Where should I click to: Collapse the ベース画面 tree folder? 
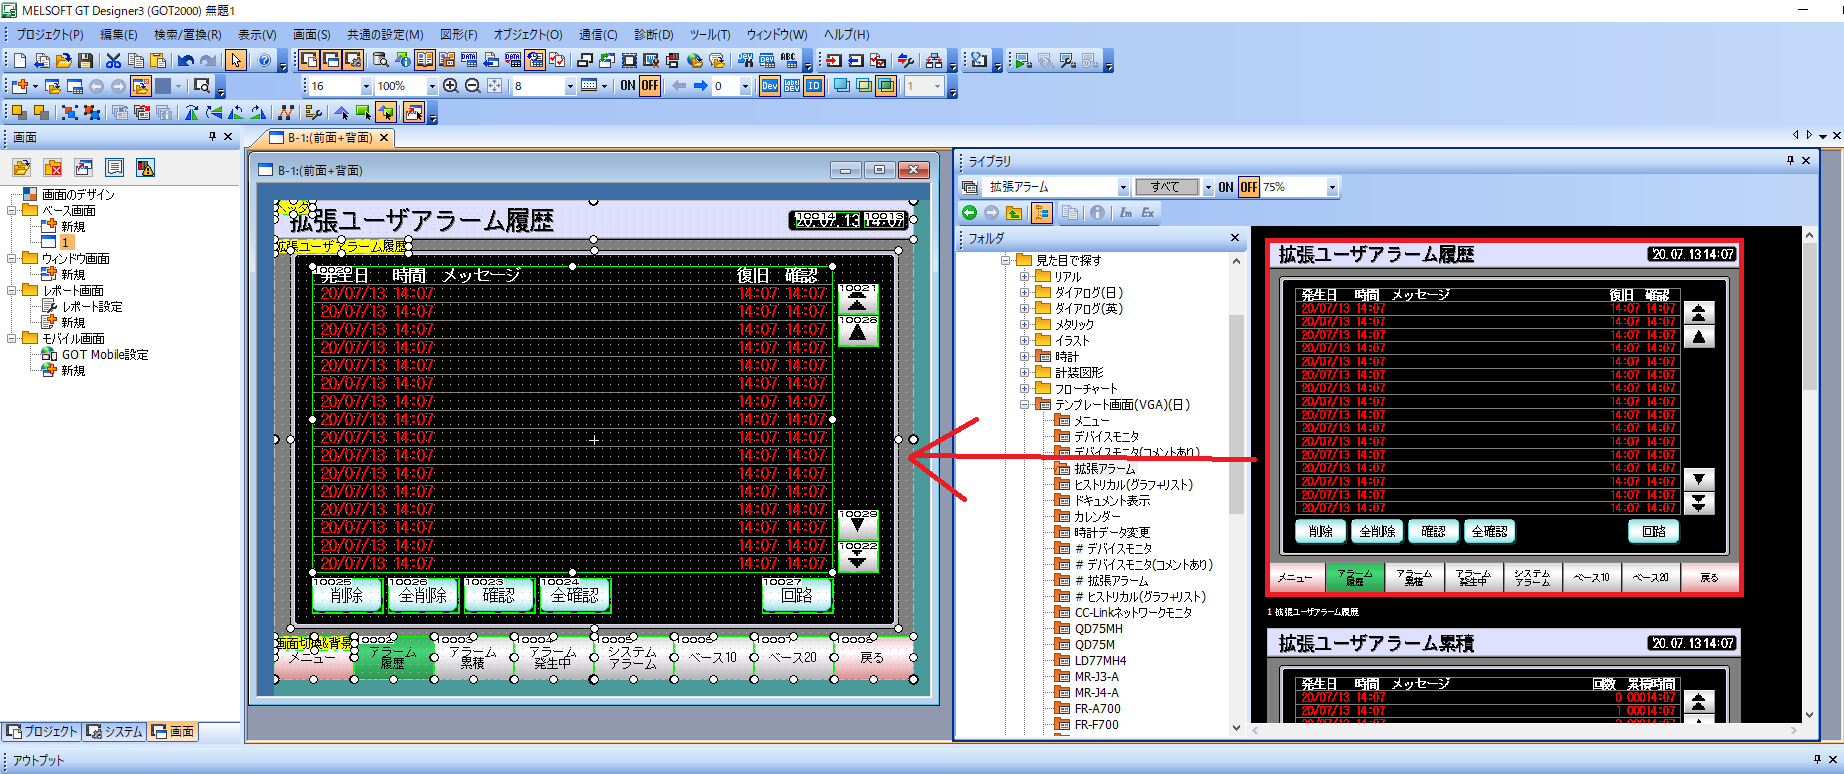(x=13, y=211)
